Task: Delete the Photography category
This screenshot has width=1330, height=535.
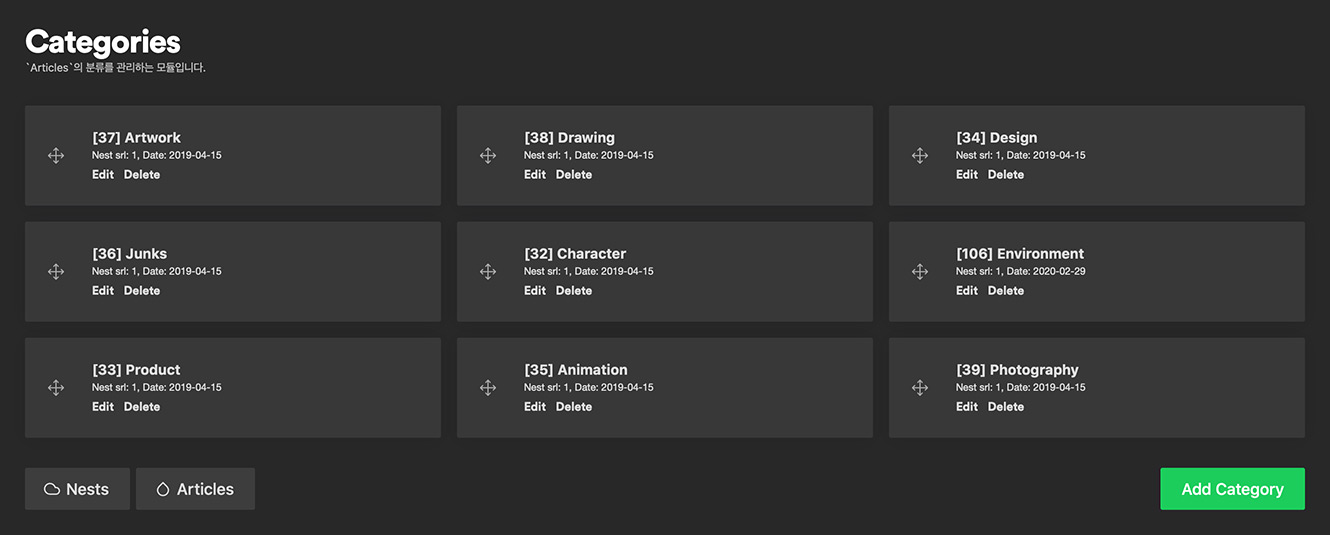Action: [x=1006, y=407]
